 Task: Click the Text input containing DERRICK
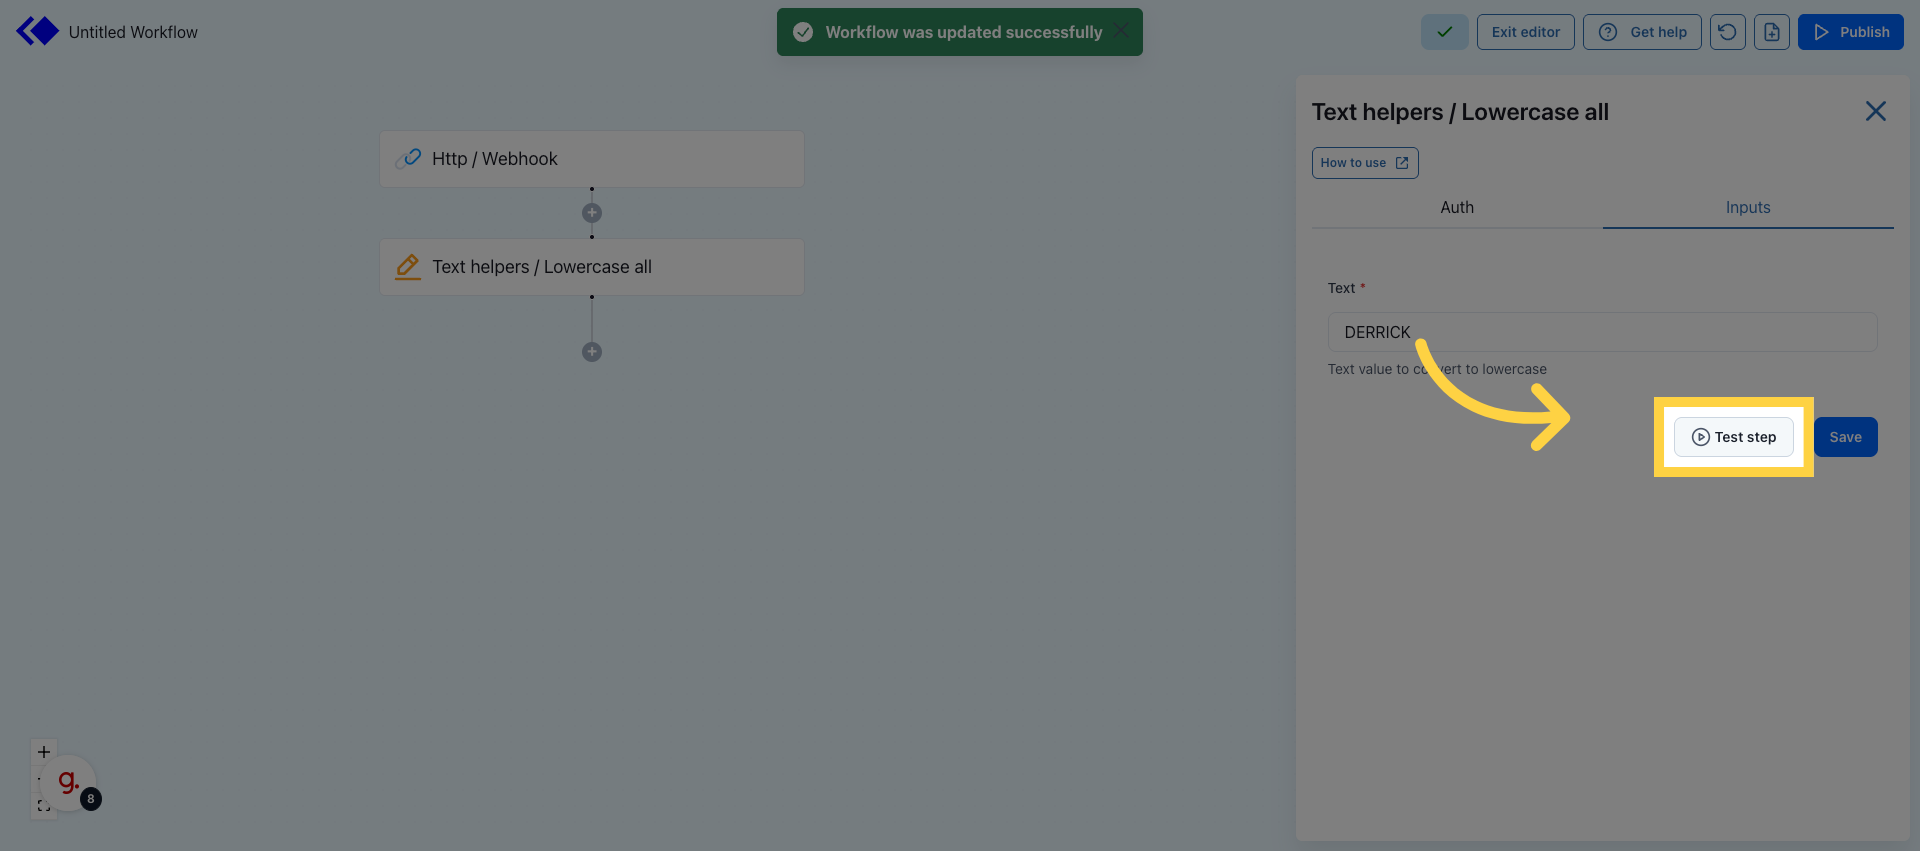[x=1602, y=332]
